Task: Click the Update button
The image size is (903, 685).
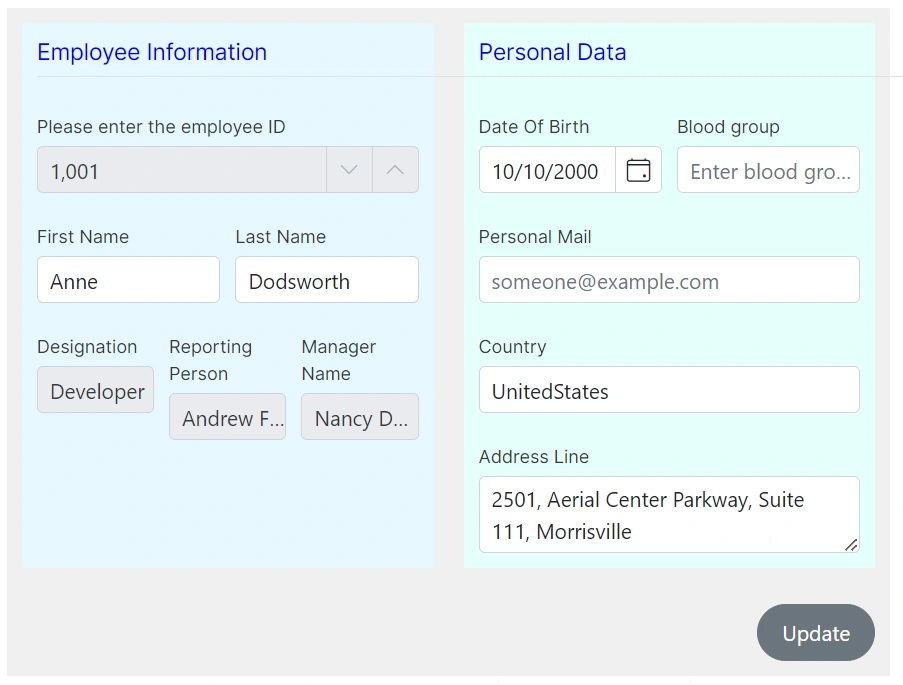Action: pyautogui.click(x=815, y=633)
